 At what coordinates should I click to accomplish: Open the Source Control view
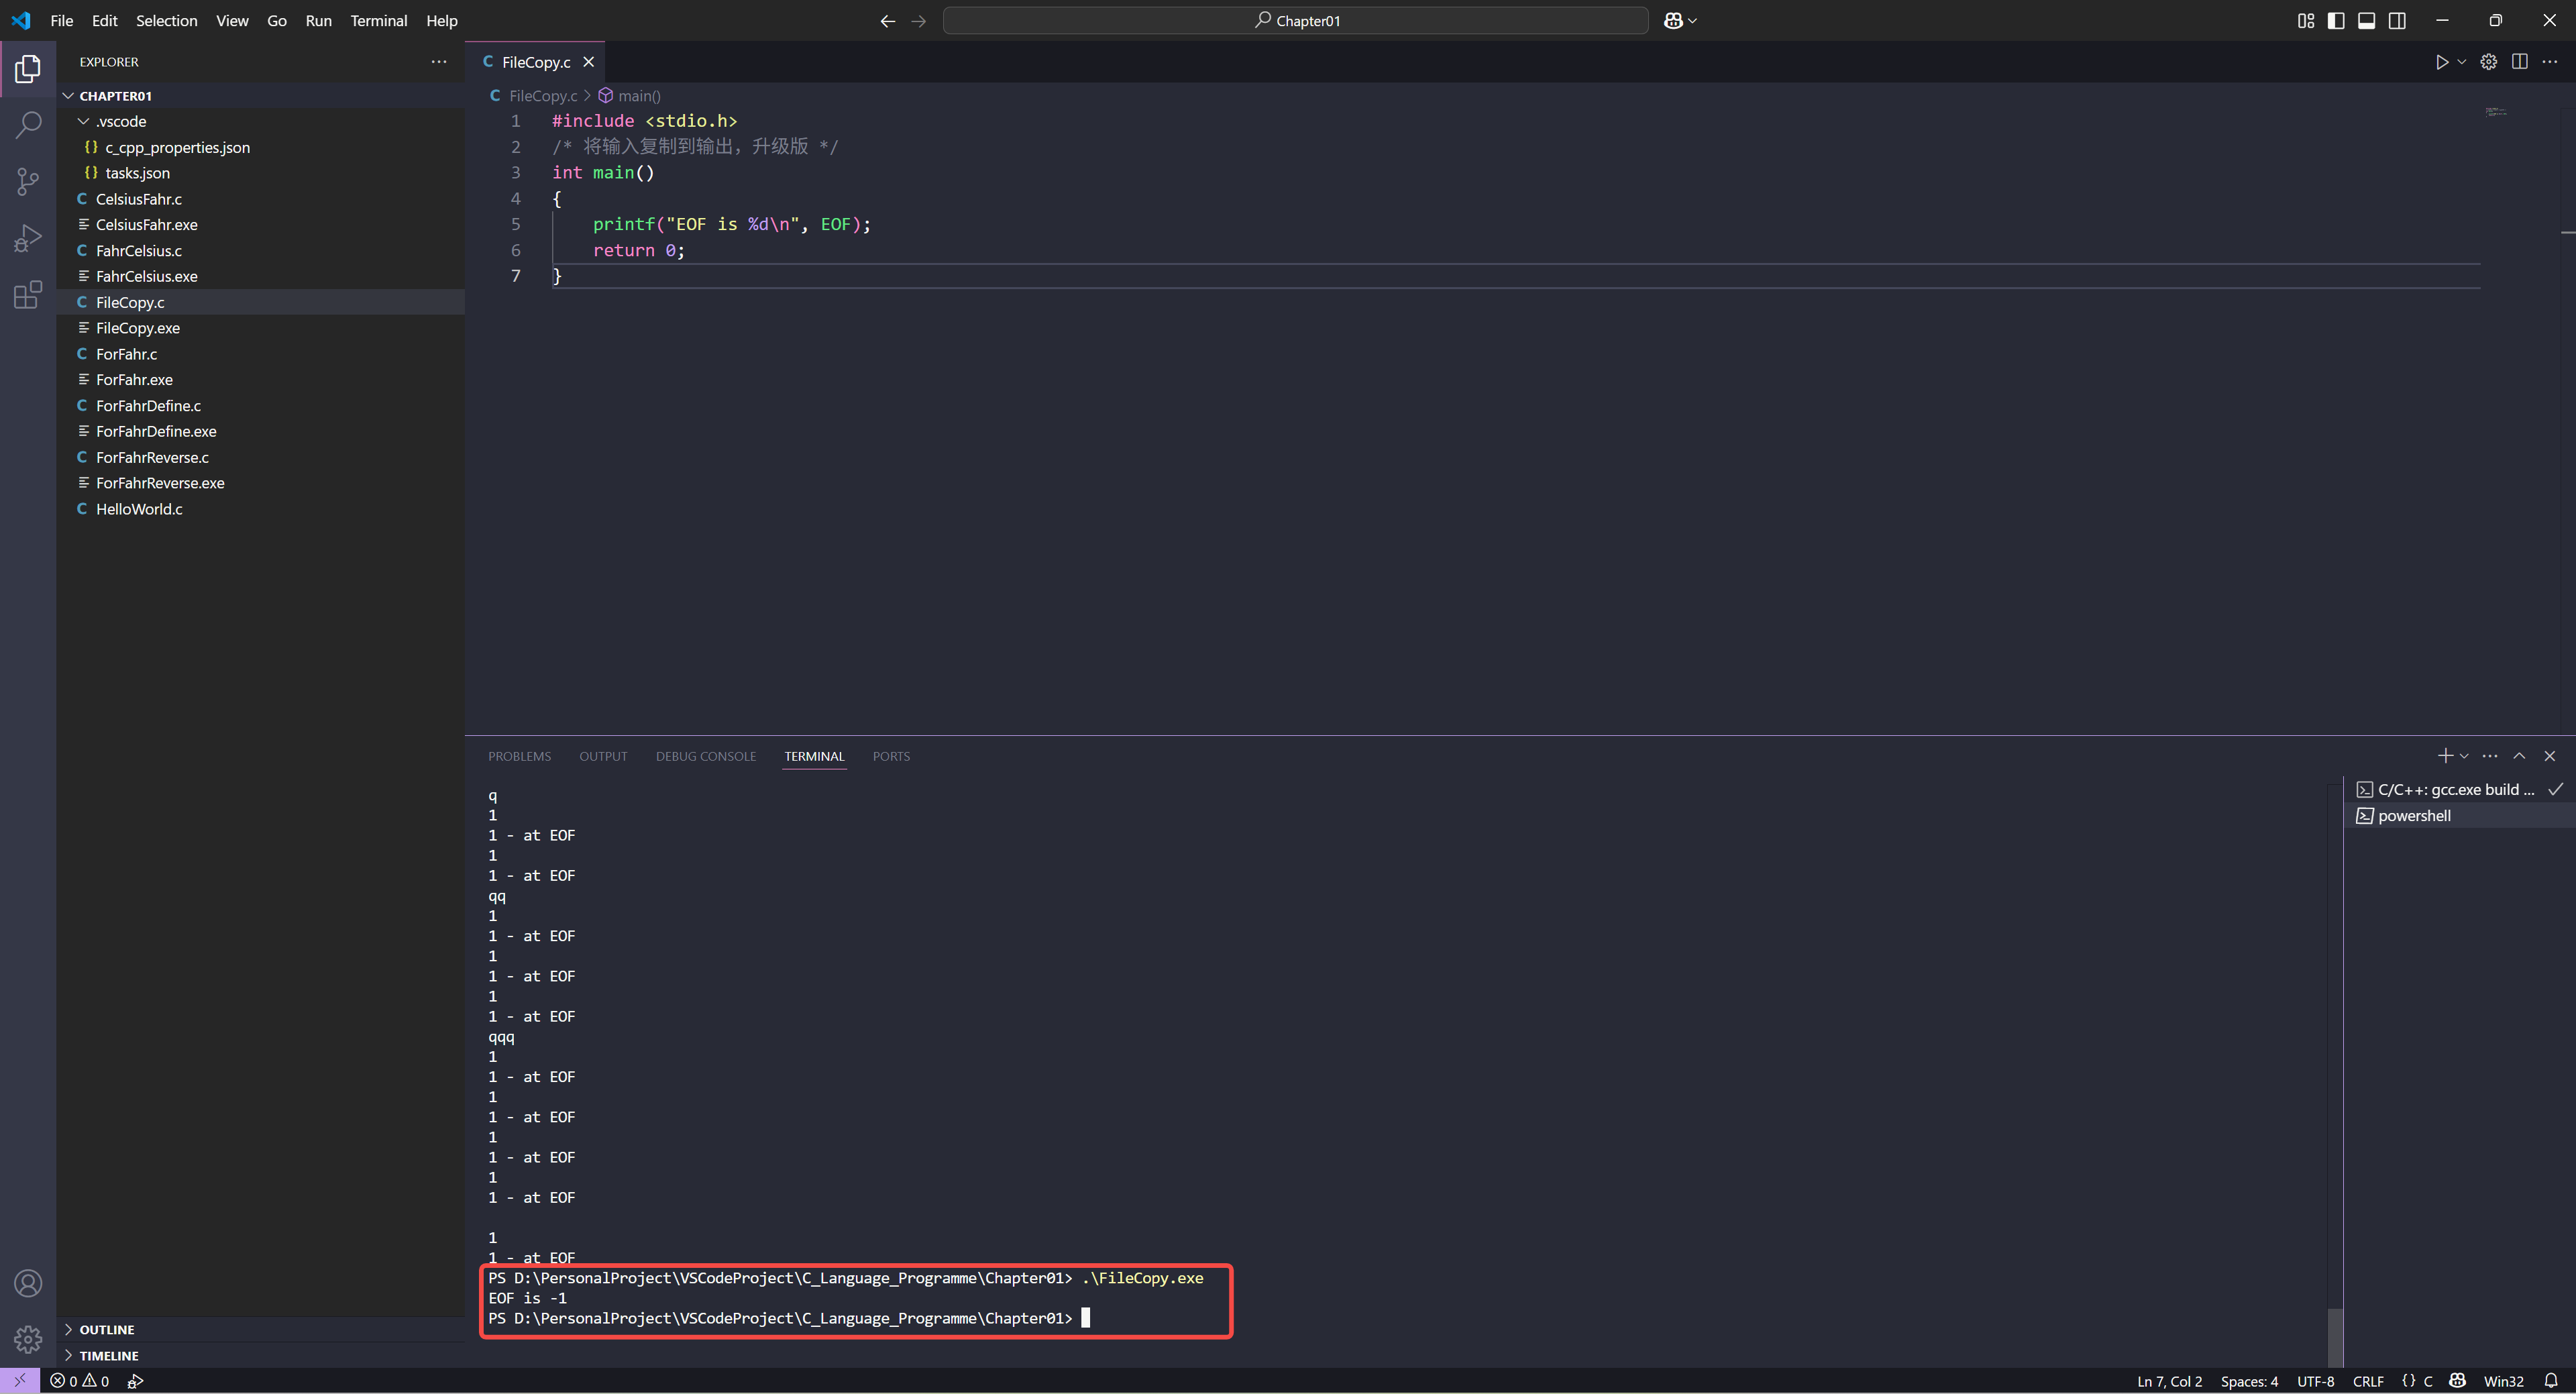click(28, 181)
